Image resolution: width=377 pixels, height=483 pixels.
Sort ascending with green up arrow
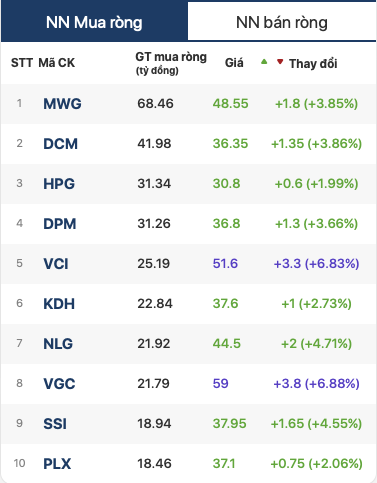pyautogui.click(x=264, y=61)
